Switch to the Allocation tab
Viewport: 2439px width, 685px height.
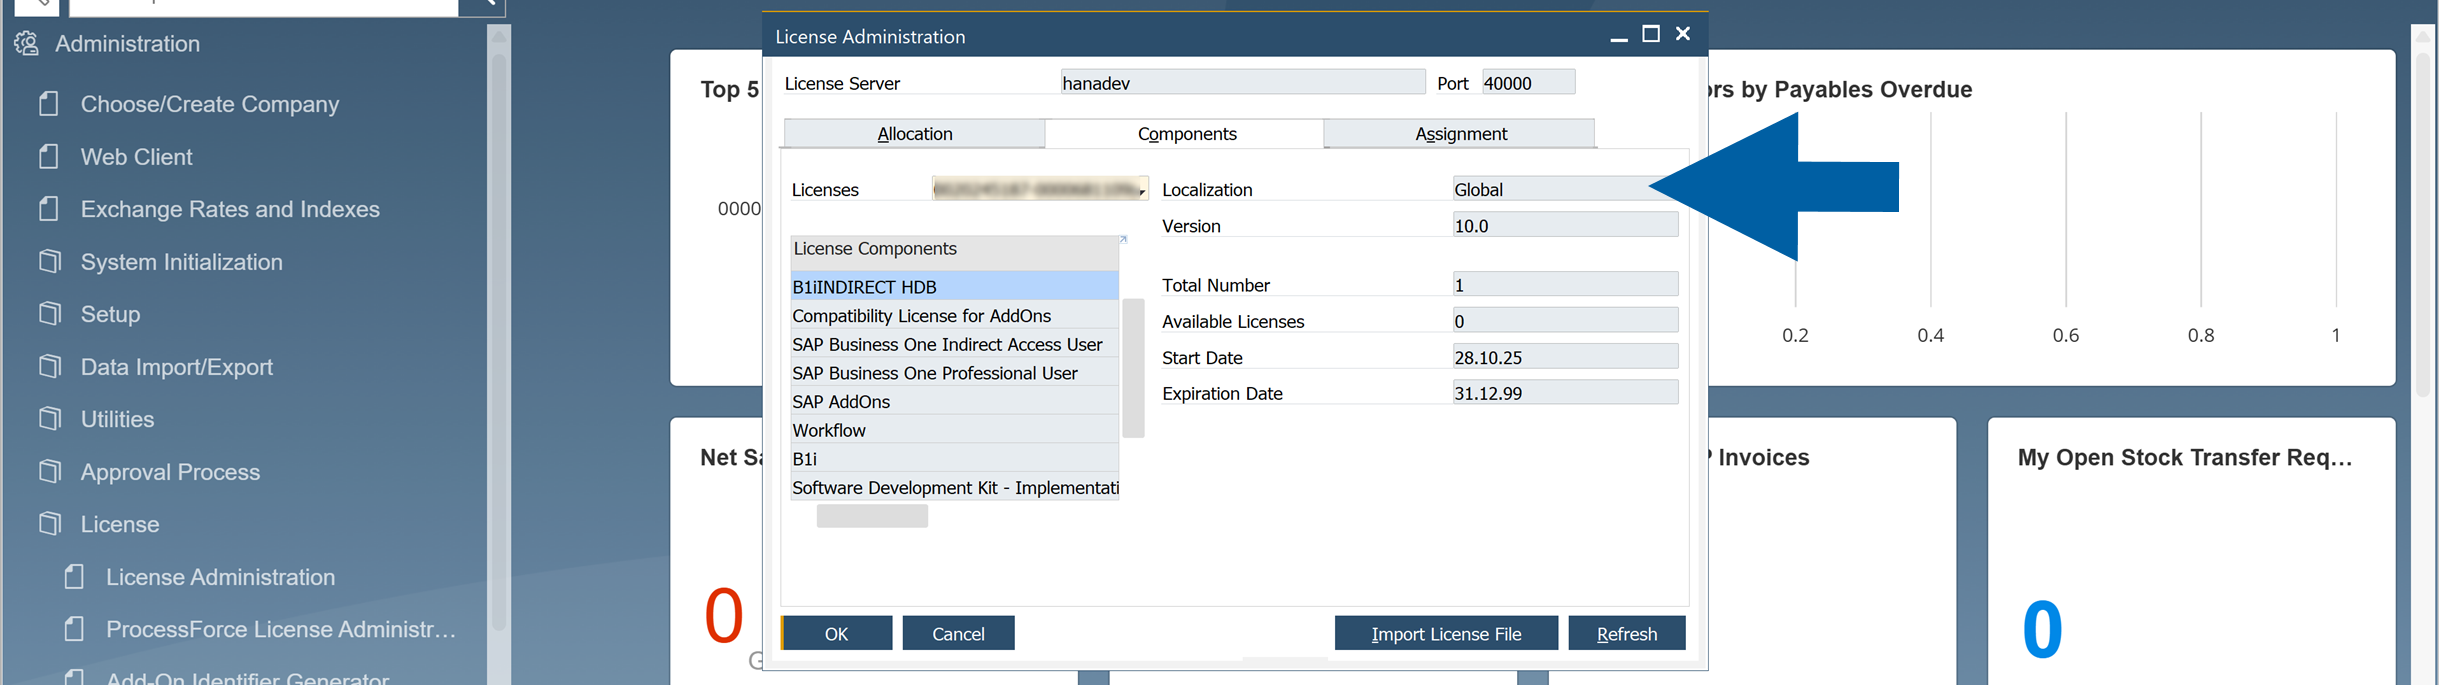[914, 133]
